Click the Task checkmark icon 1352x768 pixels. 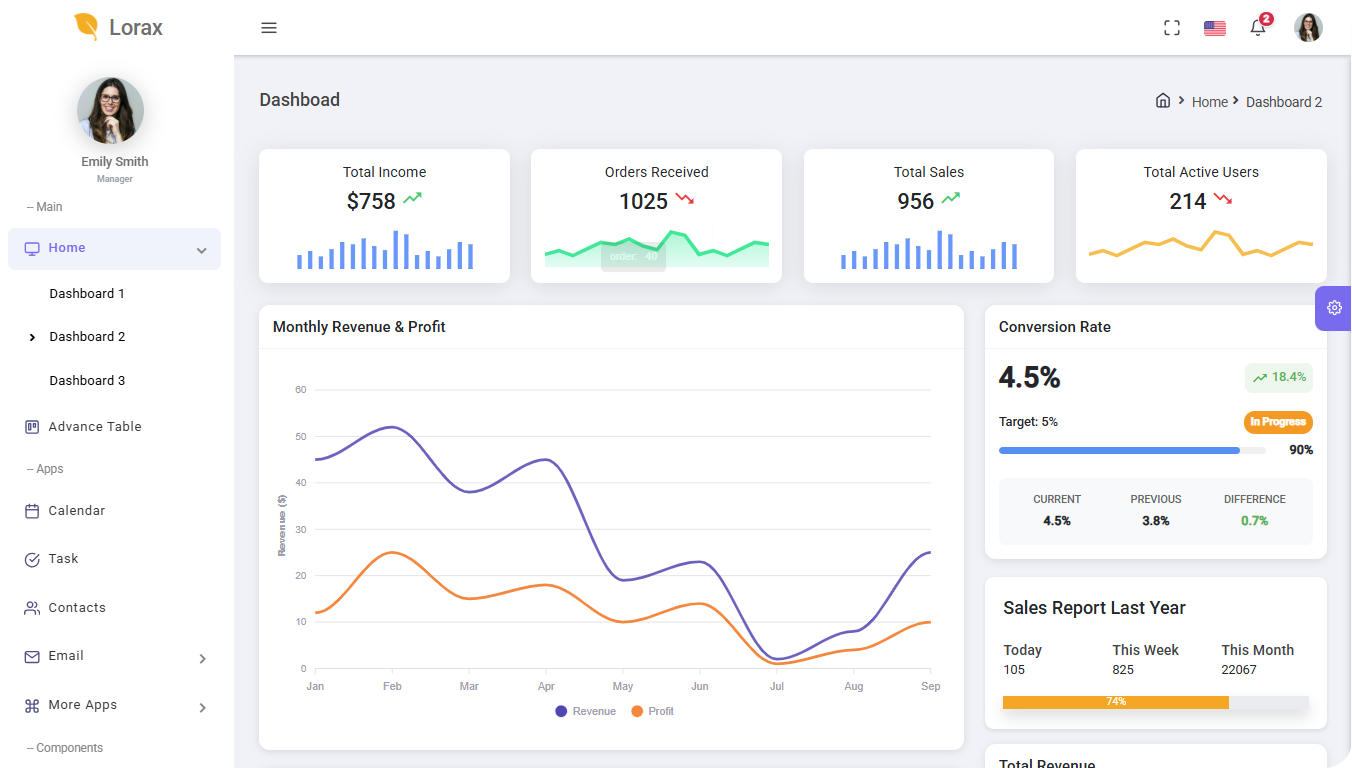pyautogui.click(x=32, y=560)
